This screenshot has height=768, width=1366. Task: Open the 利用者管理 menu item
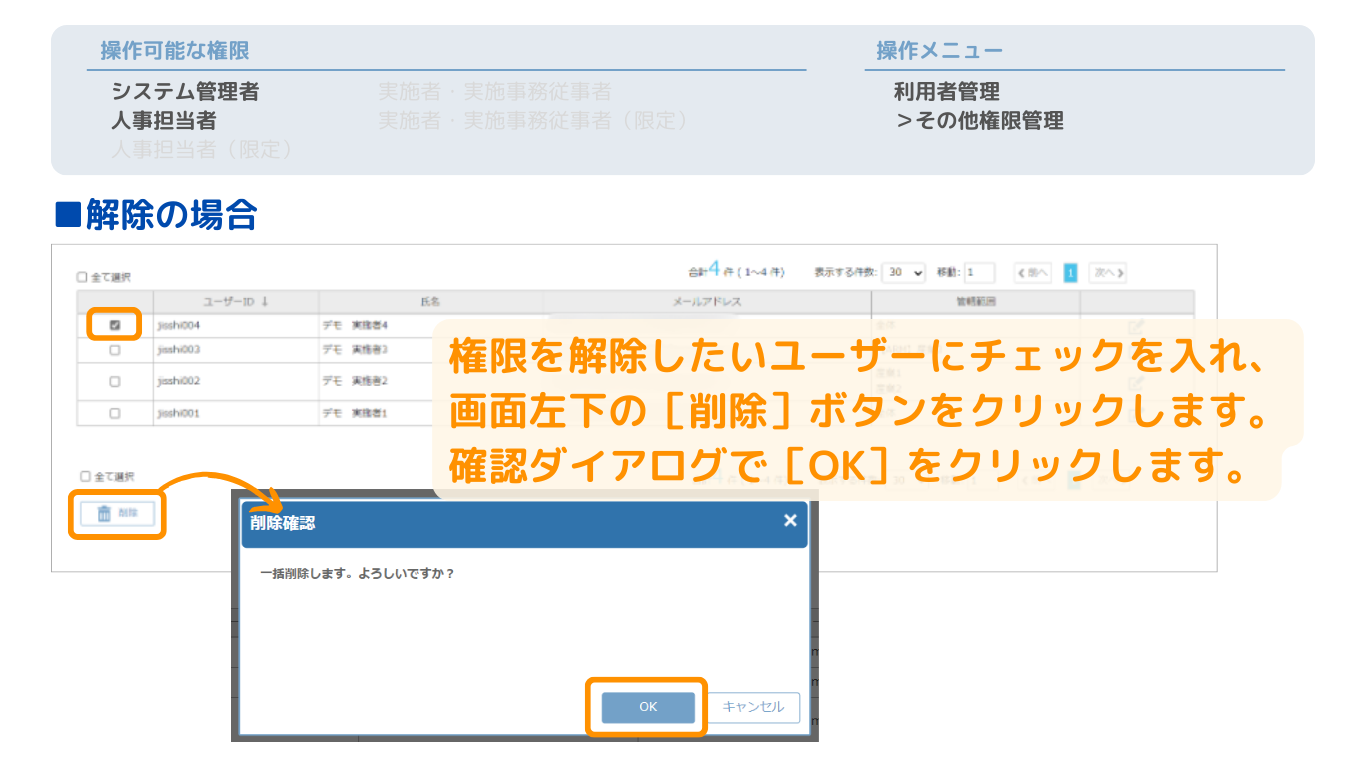tap(946, 92)
